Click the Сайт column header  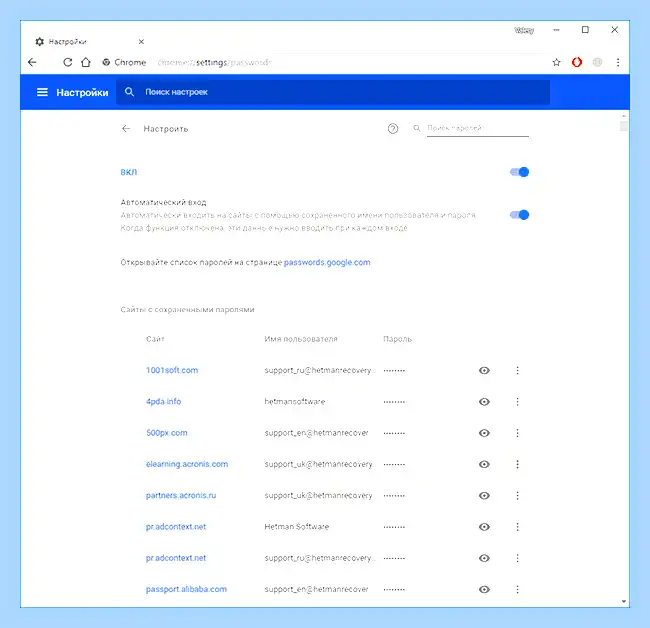tap(155, 339)
